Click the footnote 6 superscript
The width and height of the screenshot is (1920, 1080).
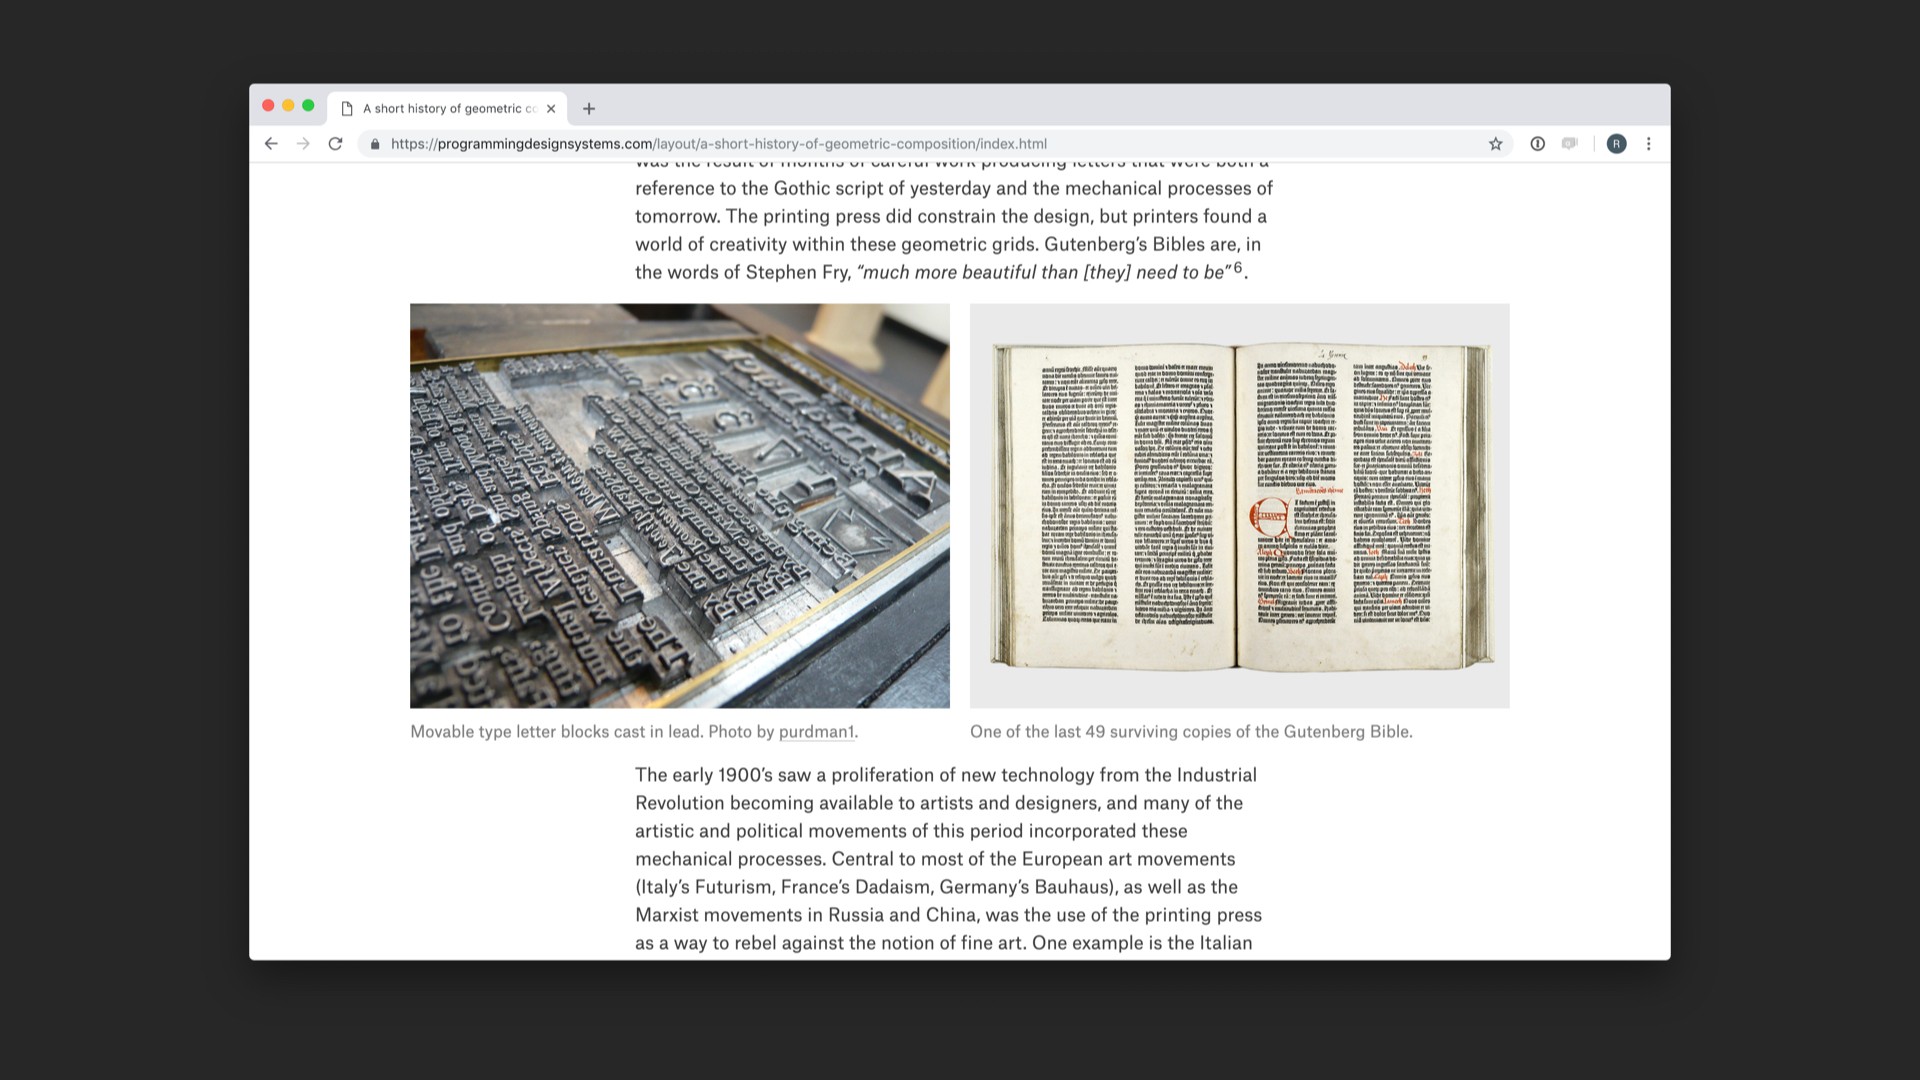[1238, 267]
